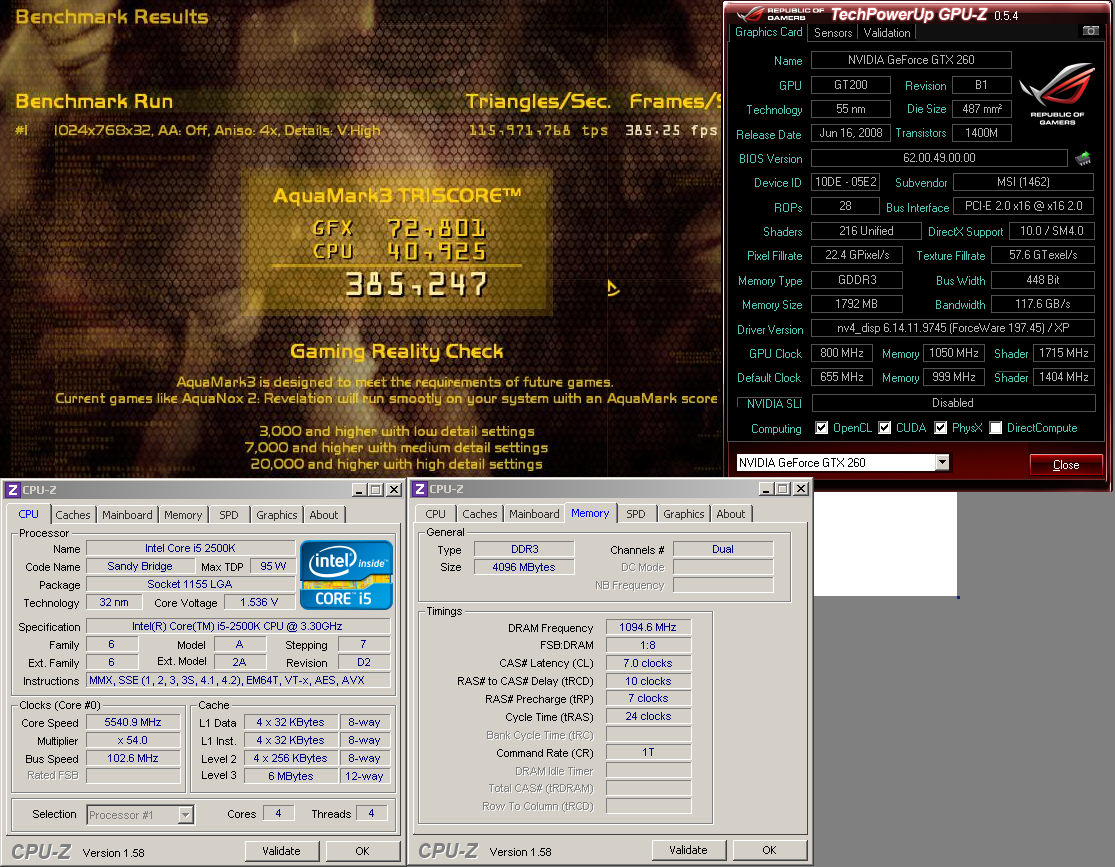
Task: Open the NVIDIA GeForce GTX 260 card dropdown
Action: (942, 463)
